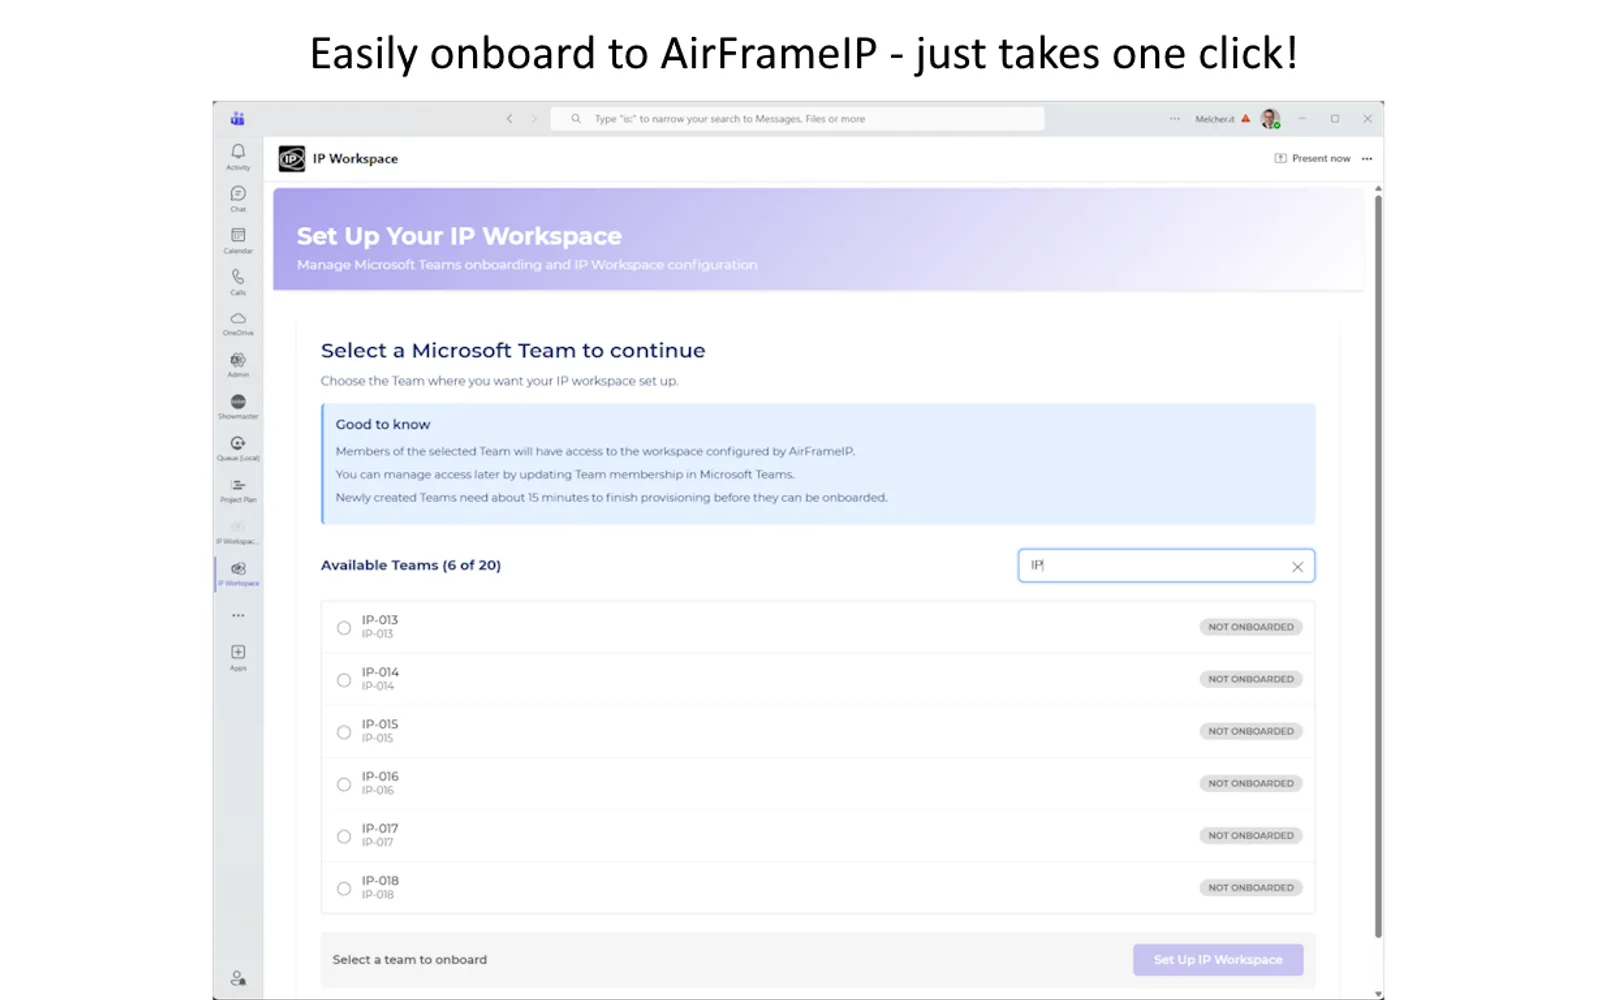The image size is (1600, 1000).
Task: Select the IP-016 team radio button
Action: (344, 784)
